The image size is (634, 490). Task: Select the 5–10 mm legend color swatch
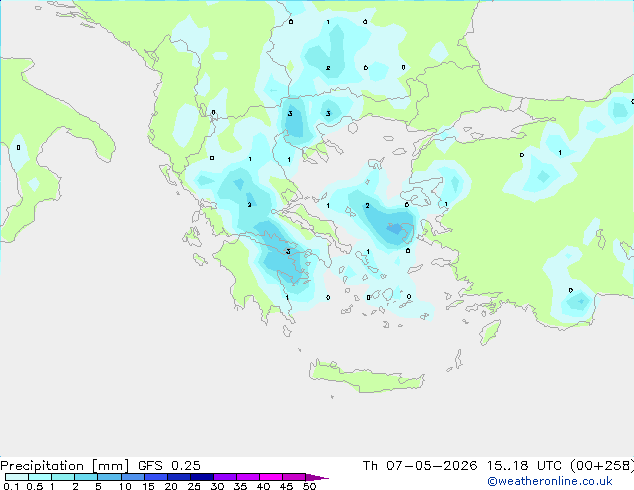tap(109, 477)
